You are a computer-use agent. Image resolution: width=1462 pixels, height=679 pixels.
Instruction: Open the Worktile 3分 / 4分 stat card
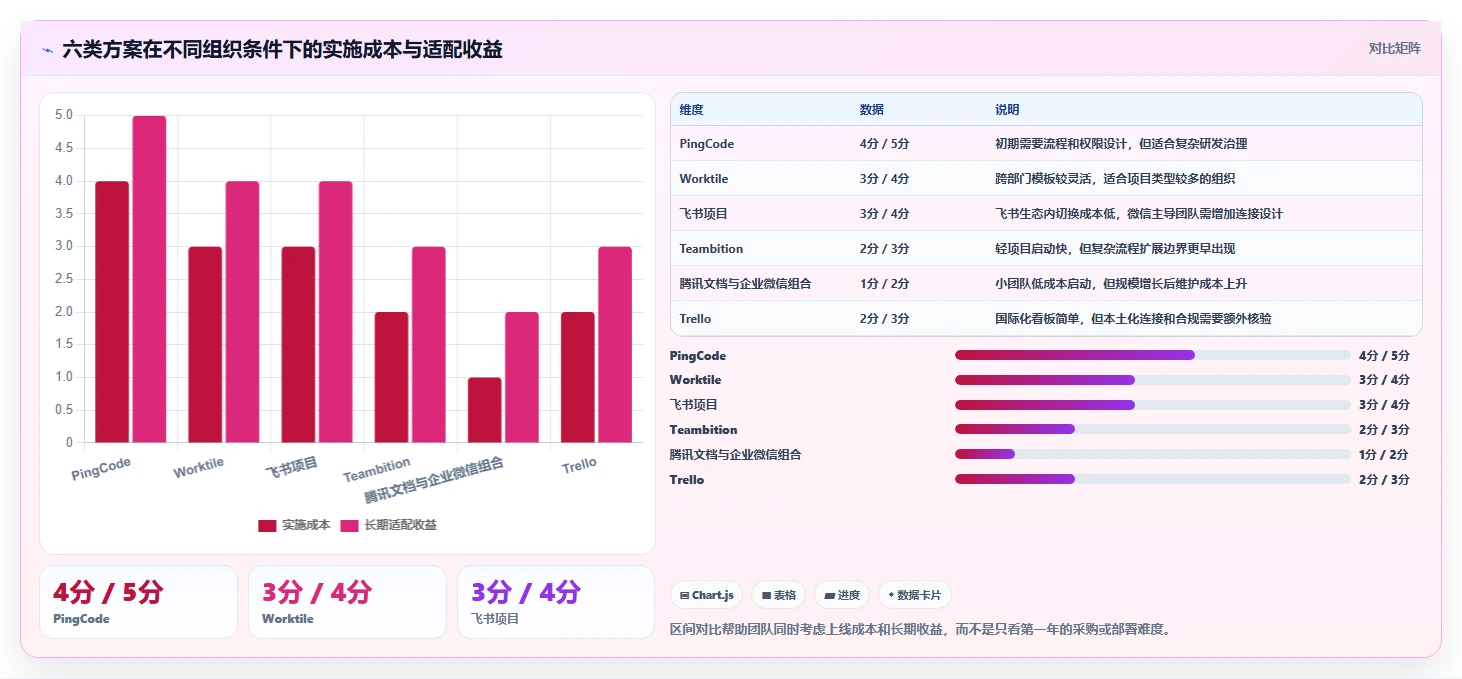(347, 602)
